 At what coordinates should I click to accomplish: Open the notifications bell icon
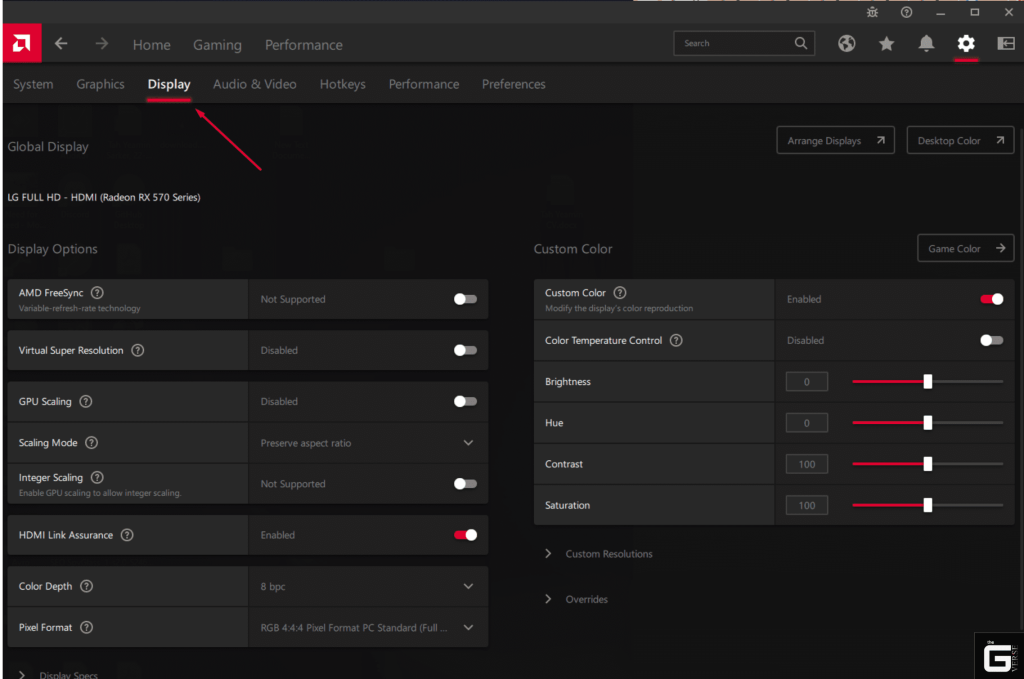tap(925, 44)
